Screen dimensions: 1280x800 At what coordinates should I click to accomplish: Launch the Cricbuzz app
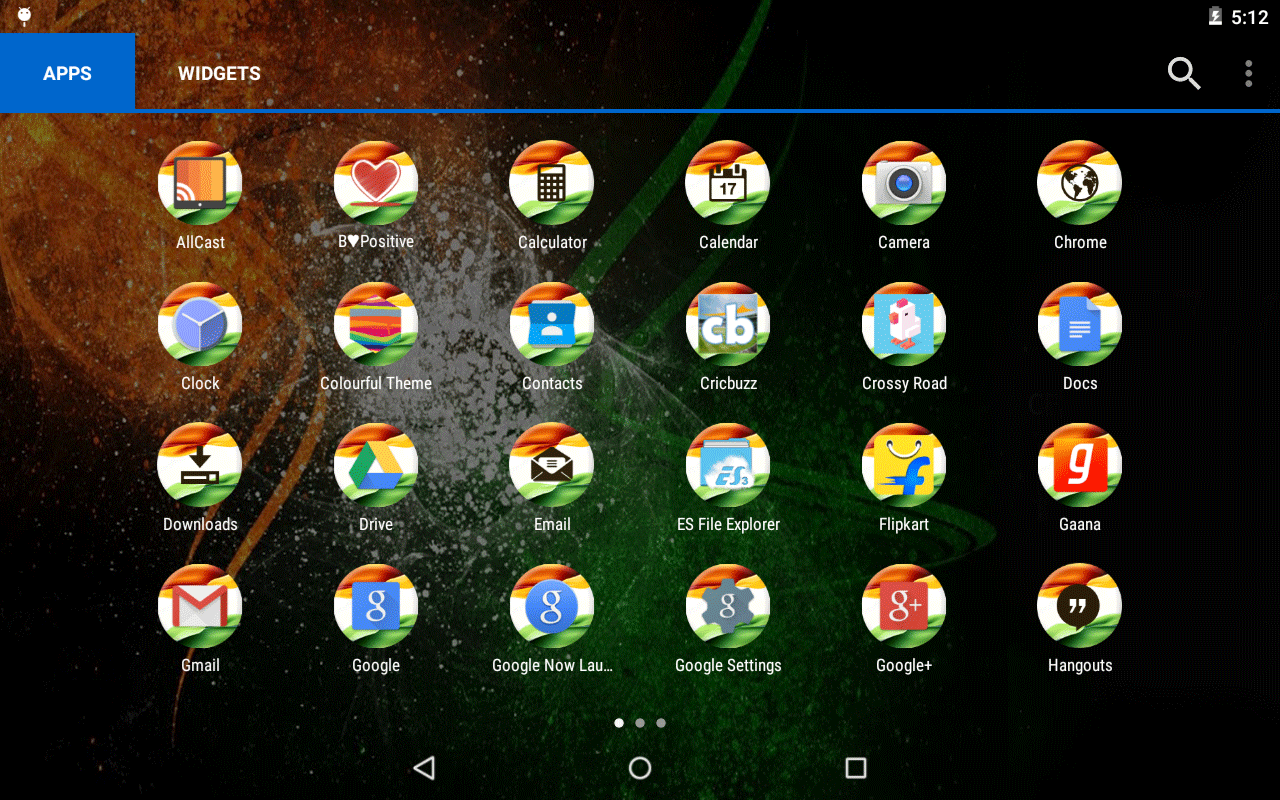click(x=728, y=324)
